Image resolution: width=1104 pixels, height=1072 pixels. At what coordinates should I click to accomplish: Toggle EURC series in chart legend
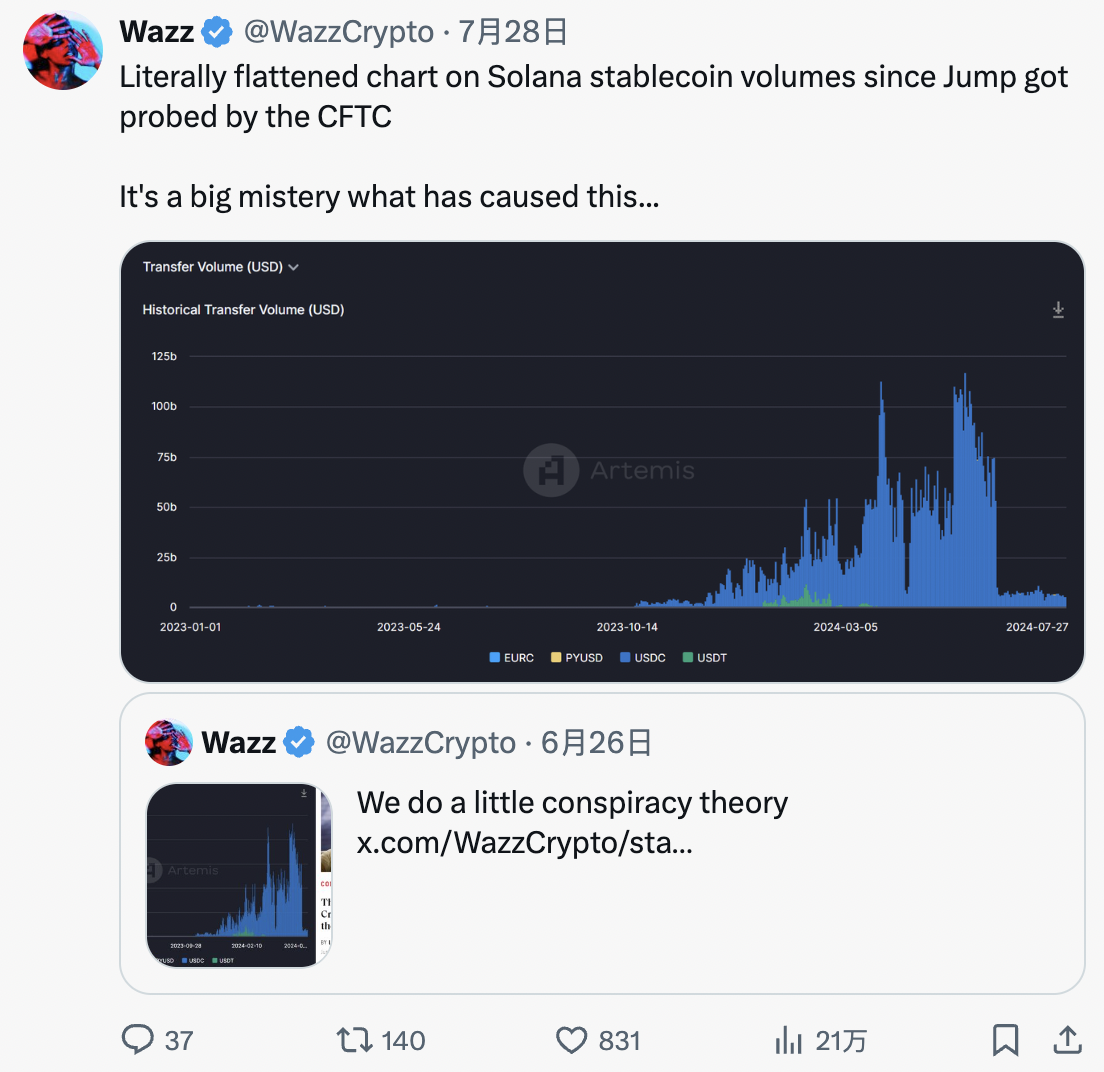[x=512, y=658]
